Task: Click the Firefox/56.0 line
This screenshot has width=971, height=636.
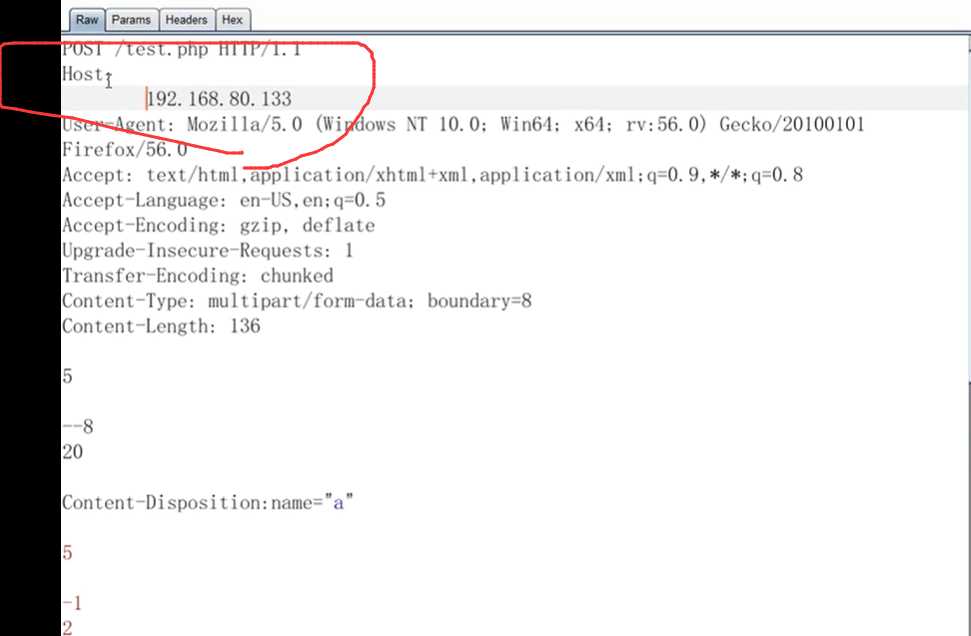Action: coord(124,150)
